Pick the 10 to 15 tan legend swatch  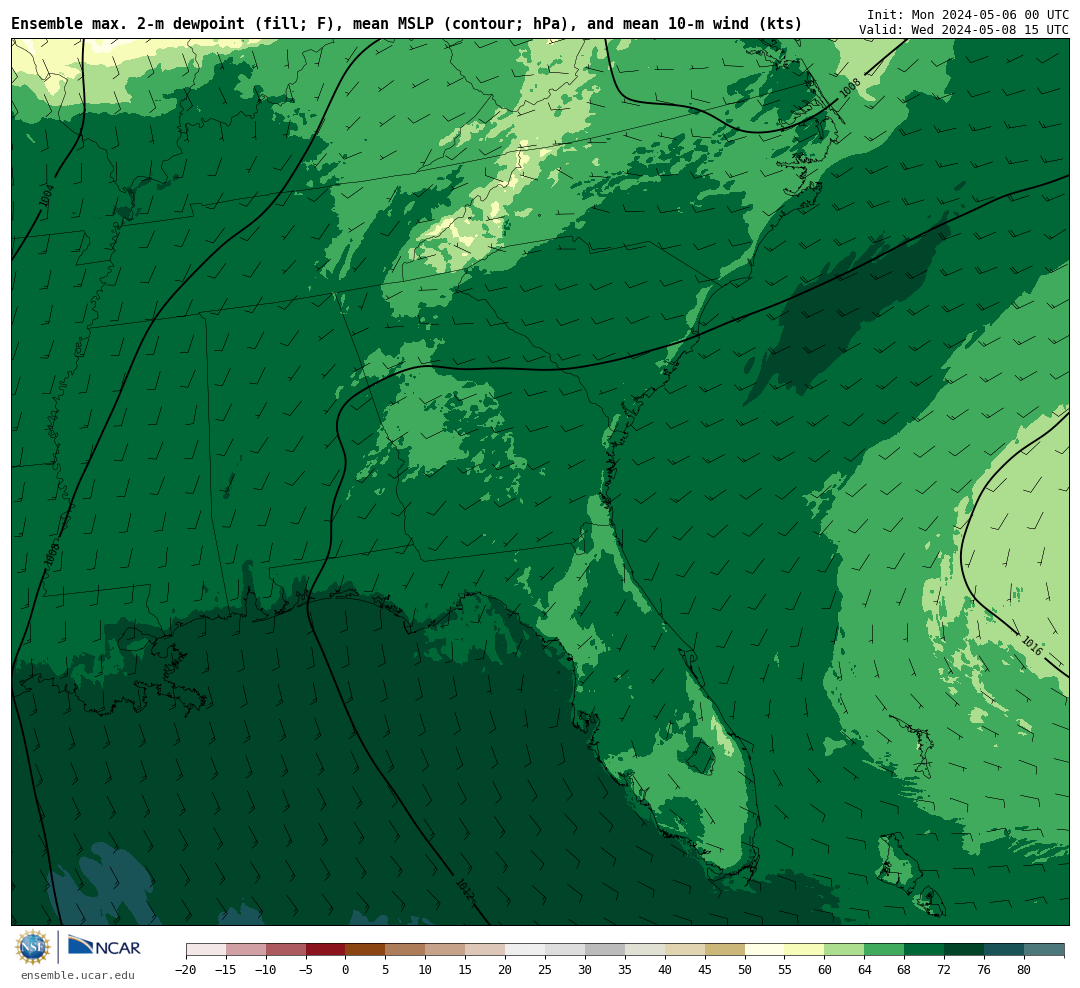(x=446, y=950)
